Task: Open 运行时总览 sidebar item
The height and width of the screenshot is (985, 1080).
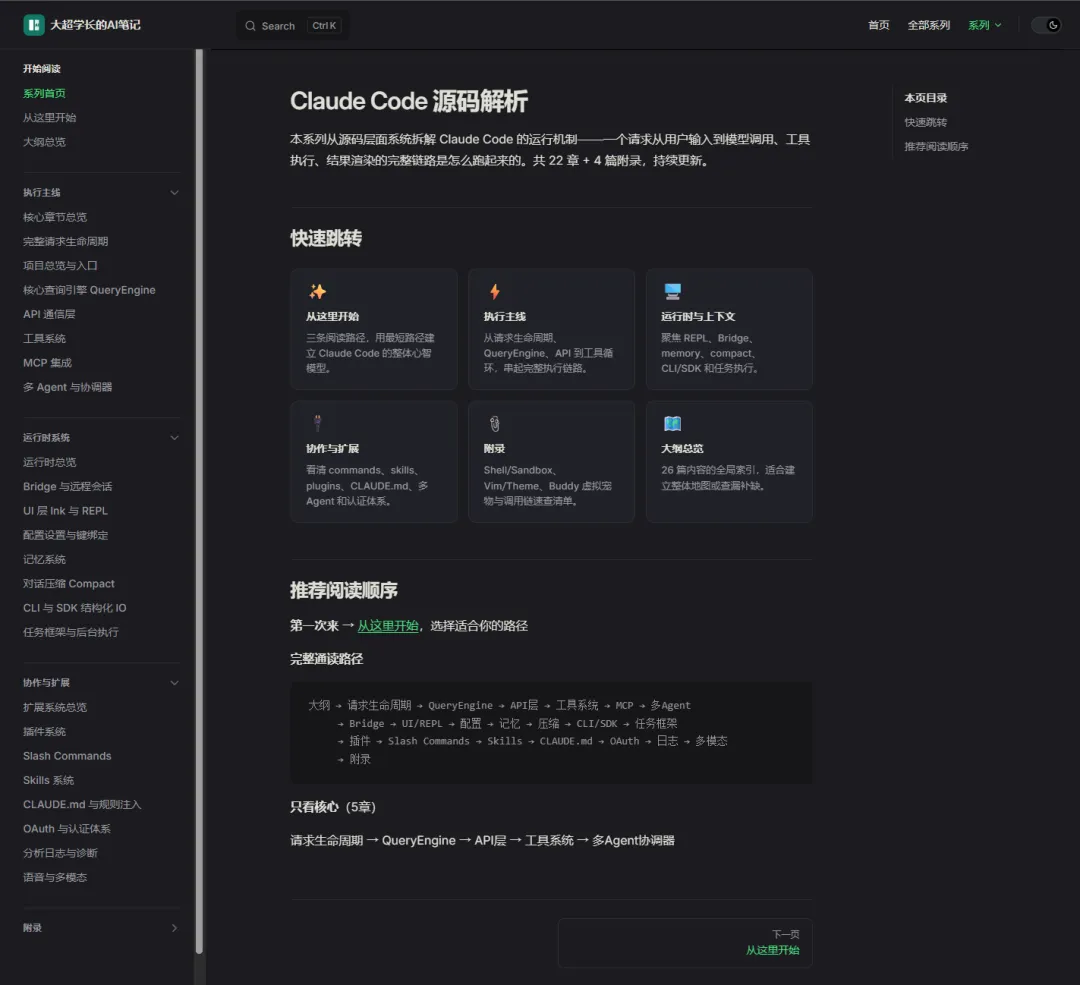Action: [50, 462]
